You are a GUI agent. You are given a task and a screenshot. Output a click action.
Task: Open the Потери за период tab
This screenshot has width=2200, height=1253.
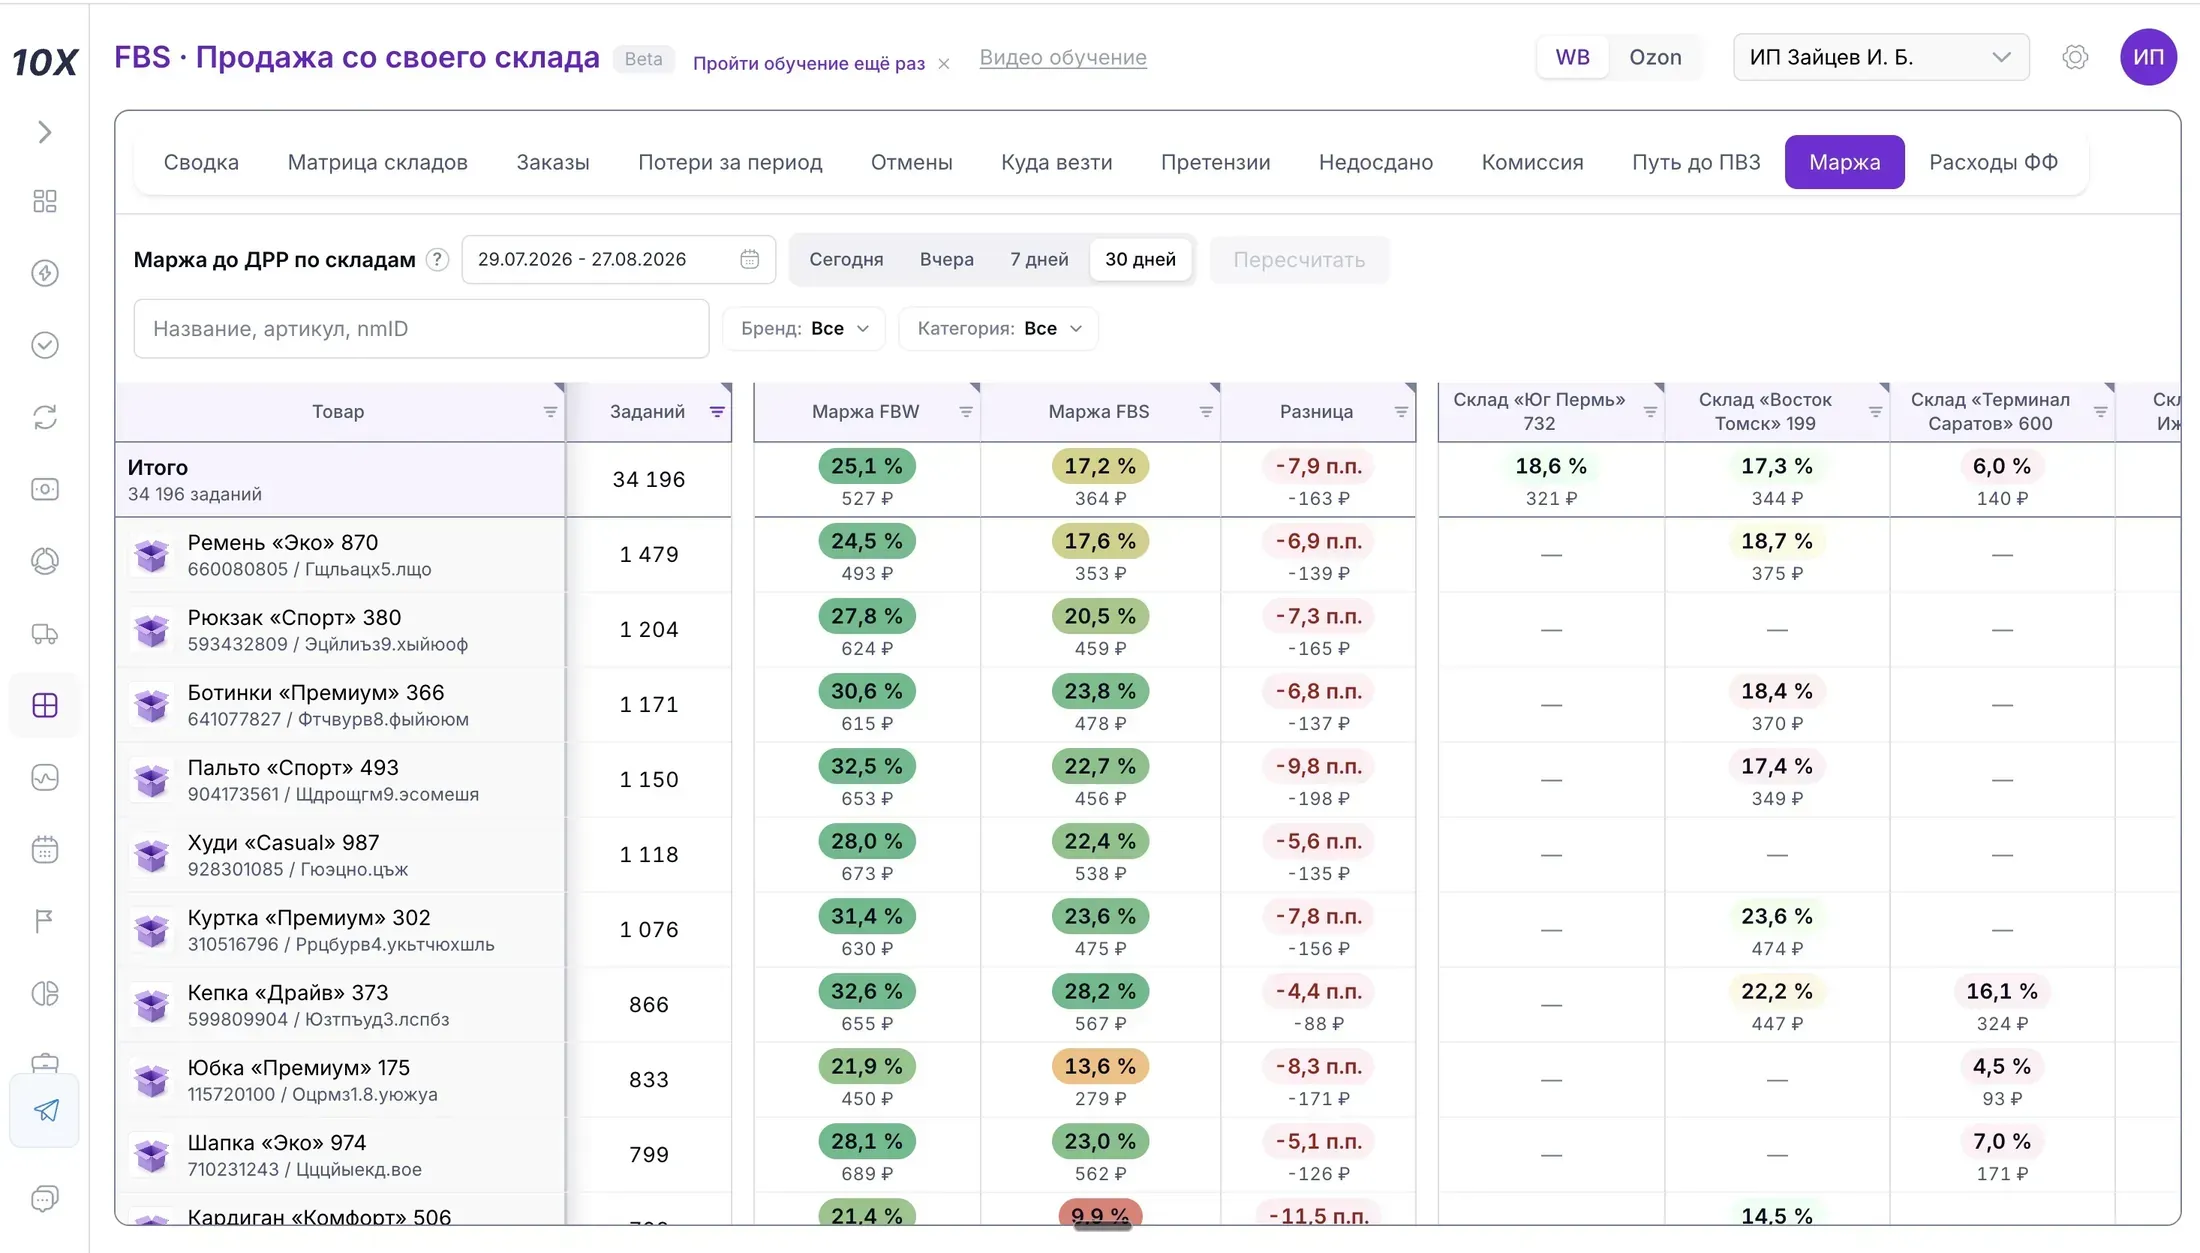tap(730, 162)
